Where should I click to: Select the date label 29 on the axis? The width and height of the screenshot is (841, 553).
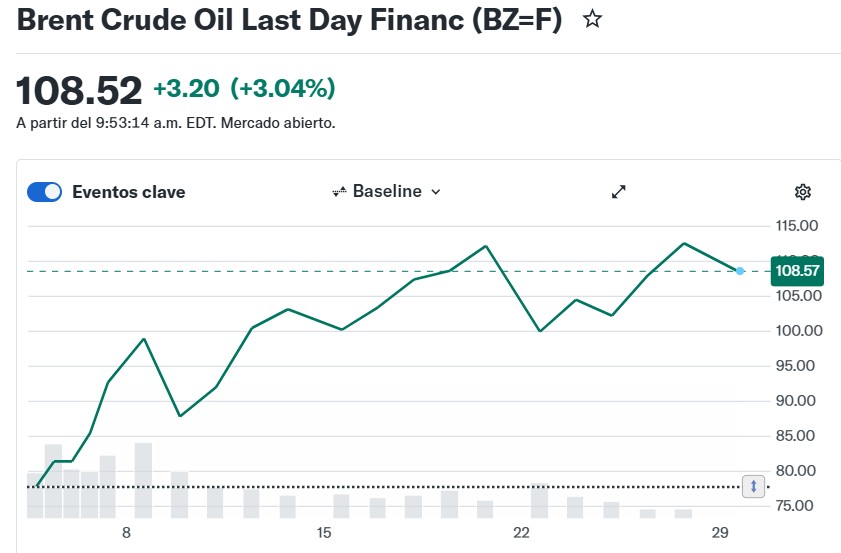717,532
